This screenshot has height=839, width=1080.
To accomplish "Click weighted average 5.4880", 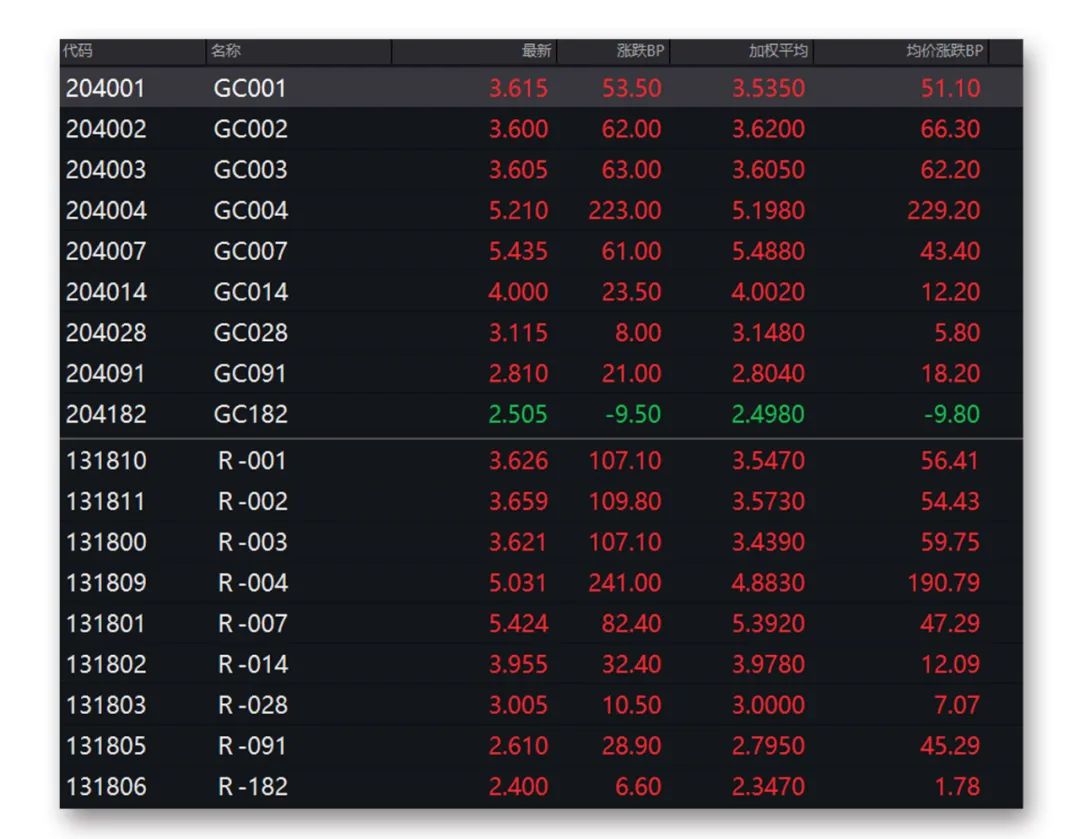I will (x=768, y=251).
